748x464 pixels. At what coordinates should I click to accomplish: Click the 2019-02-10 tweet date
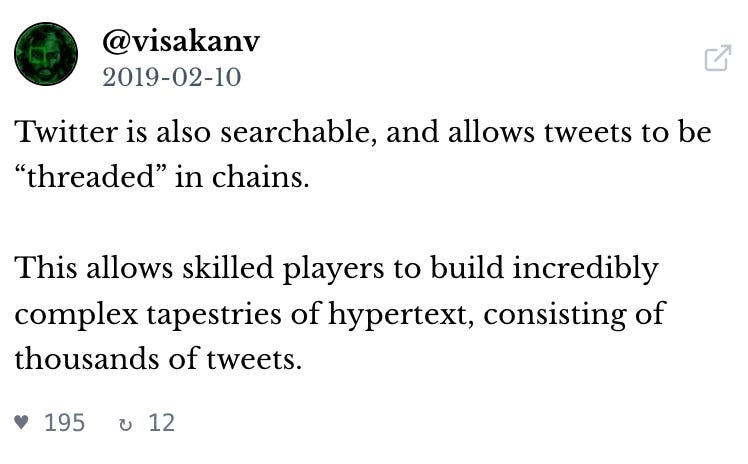click(171, 77)
